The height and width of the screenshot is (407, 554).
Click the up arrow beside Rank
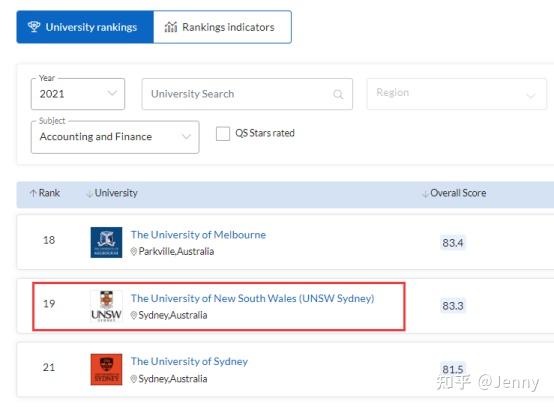pos(33,193)
